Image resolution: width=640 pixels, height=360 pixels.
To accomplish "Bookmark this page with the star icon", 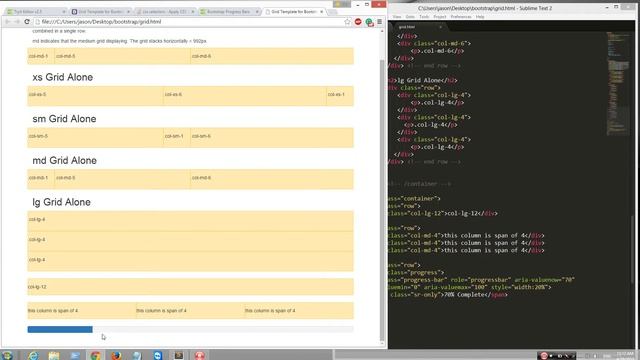I will (347, 22).
